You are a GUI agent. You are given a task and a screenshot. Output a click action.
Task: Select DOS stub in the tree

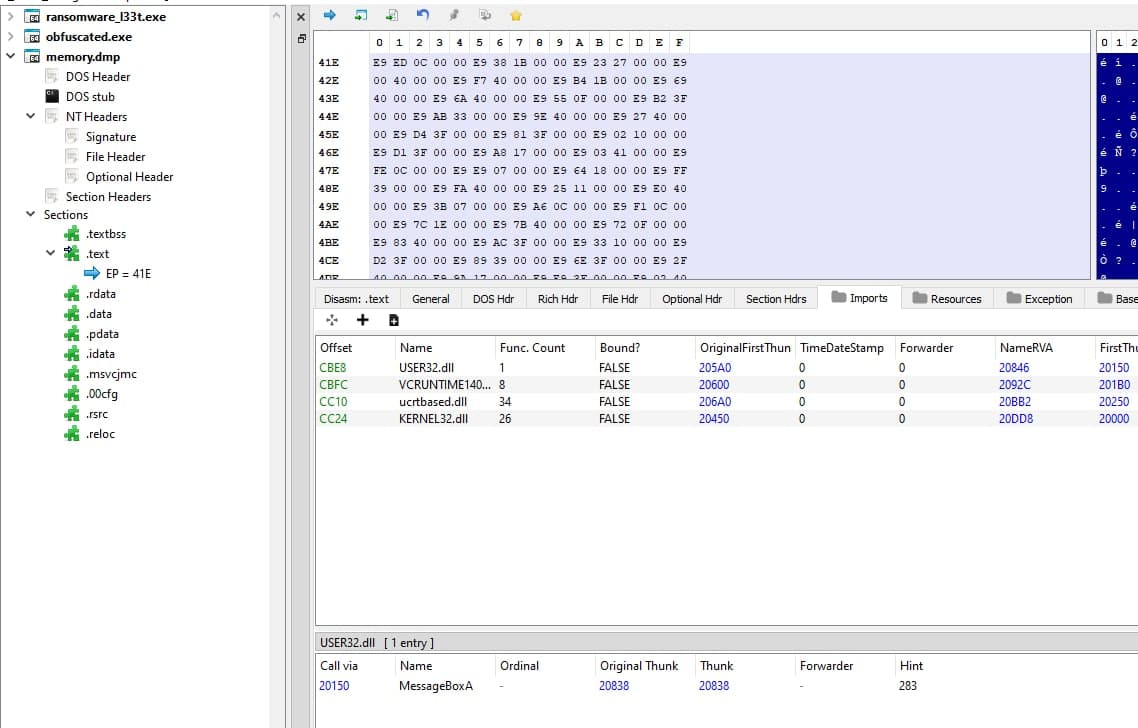click(90, 96)
